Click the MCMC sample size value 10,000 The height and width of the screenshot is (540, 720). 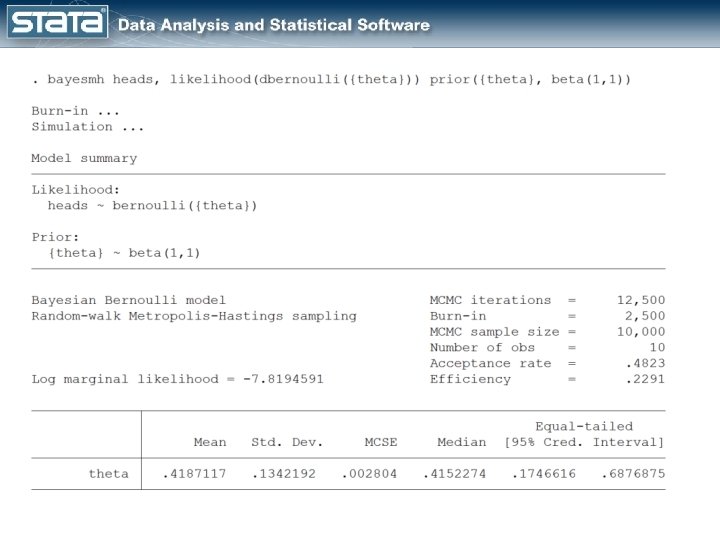(x=640, y=331)
